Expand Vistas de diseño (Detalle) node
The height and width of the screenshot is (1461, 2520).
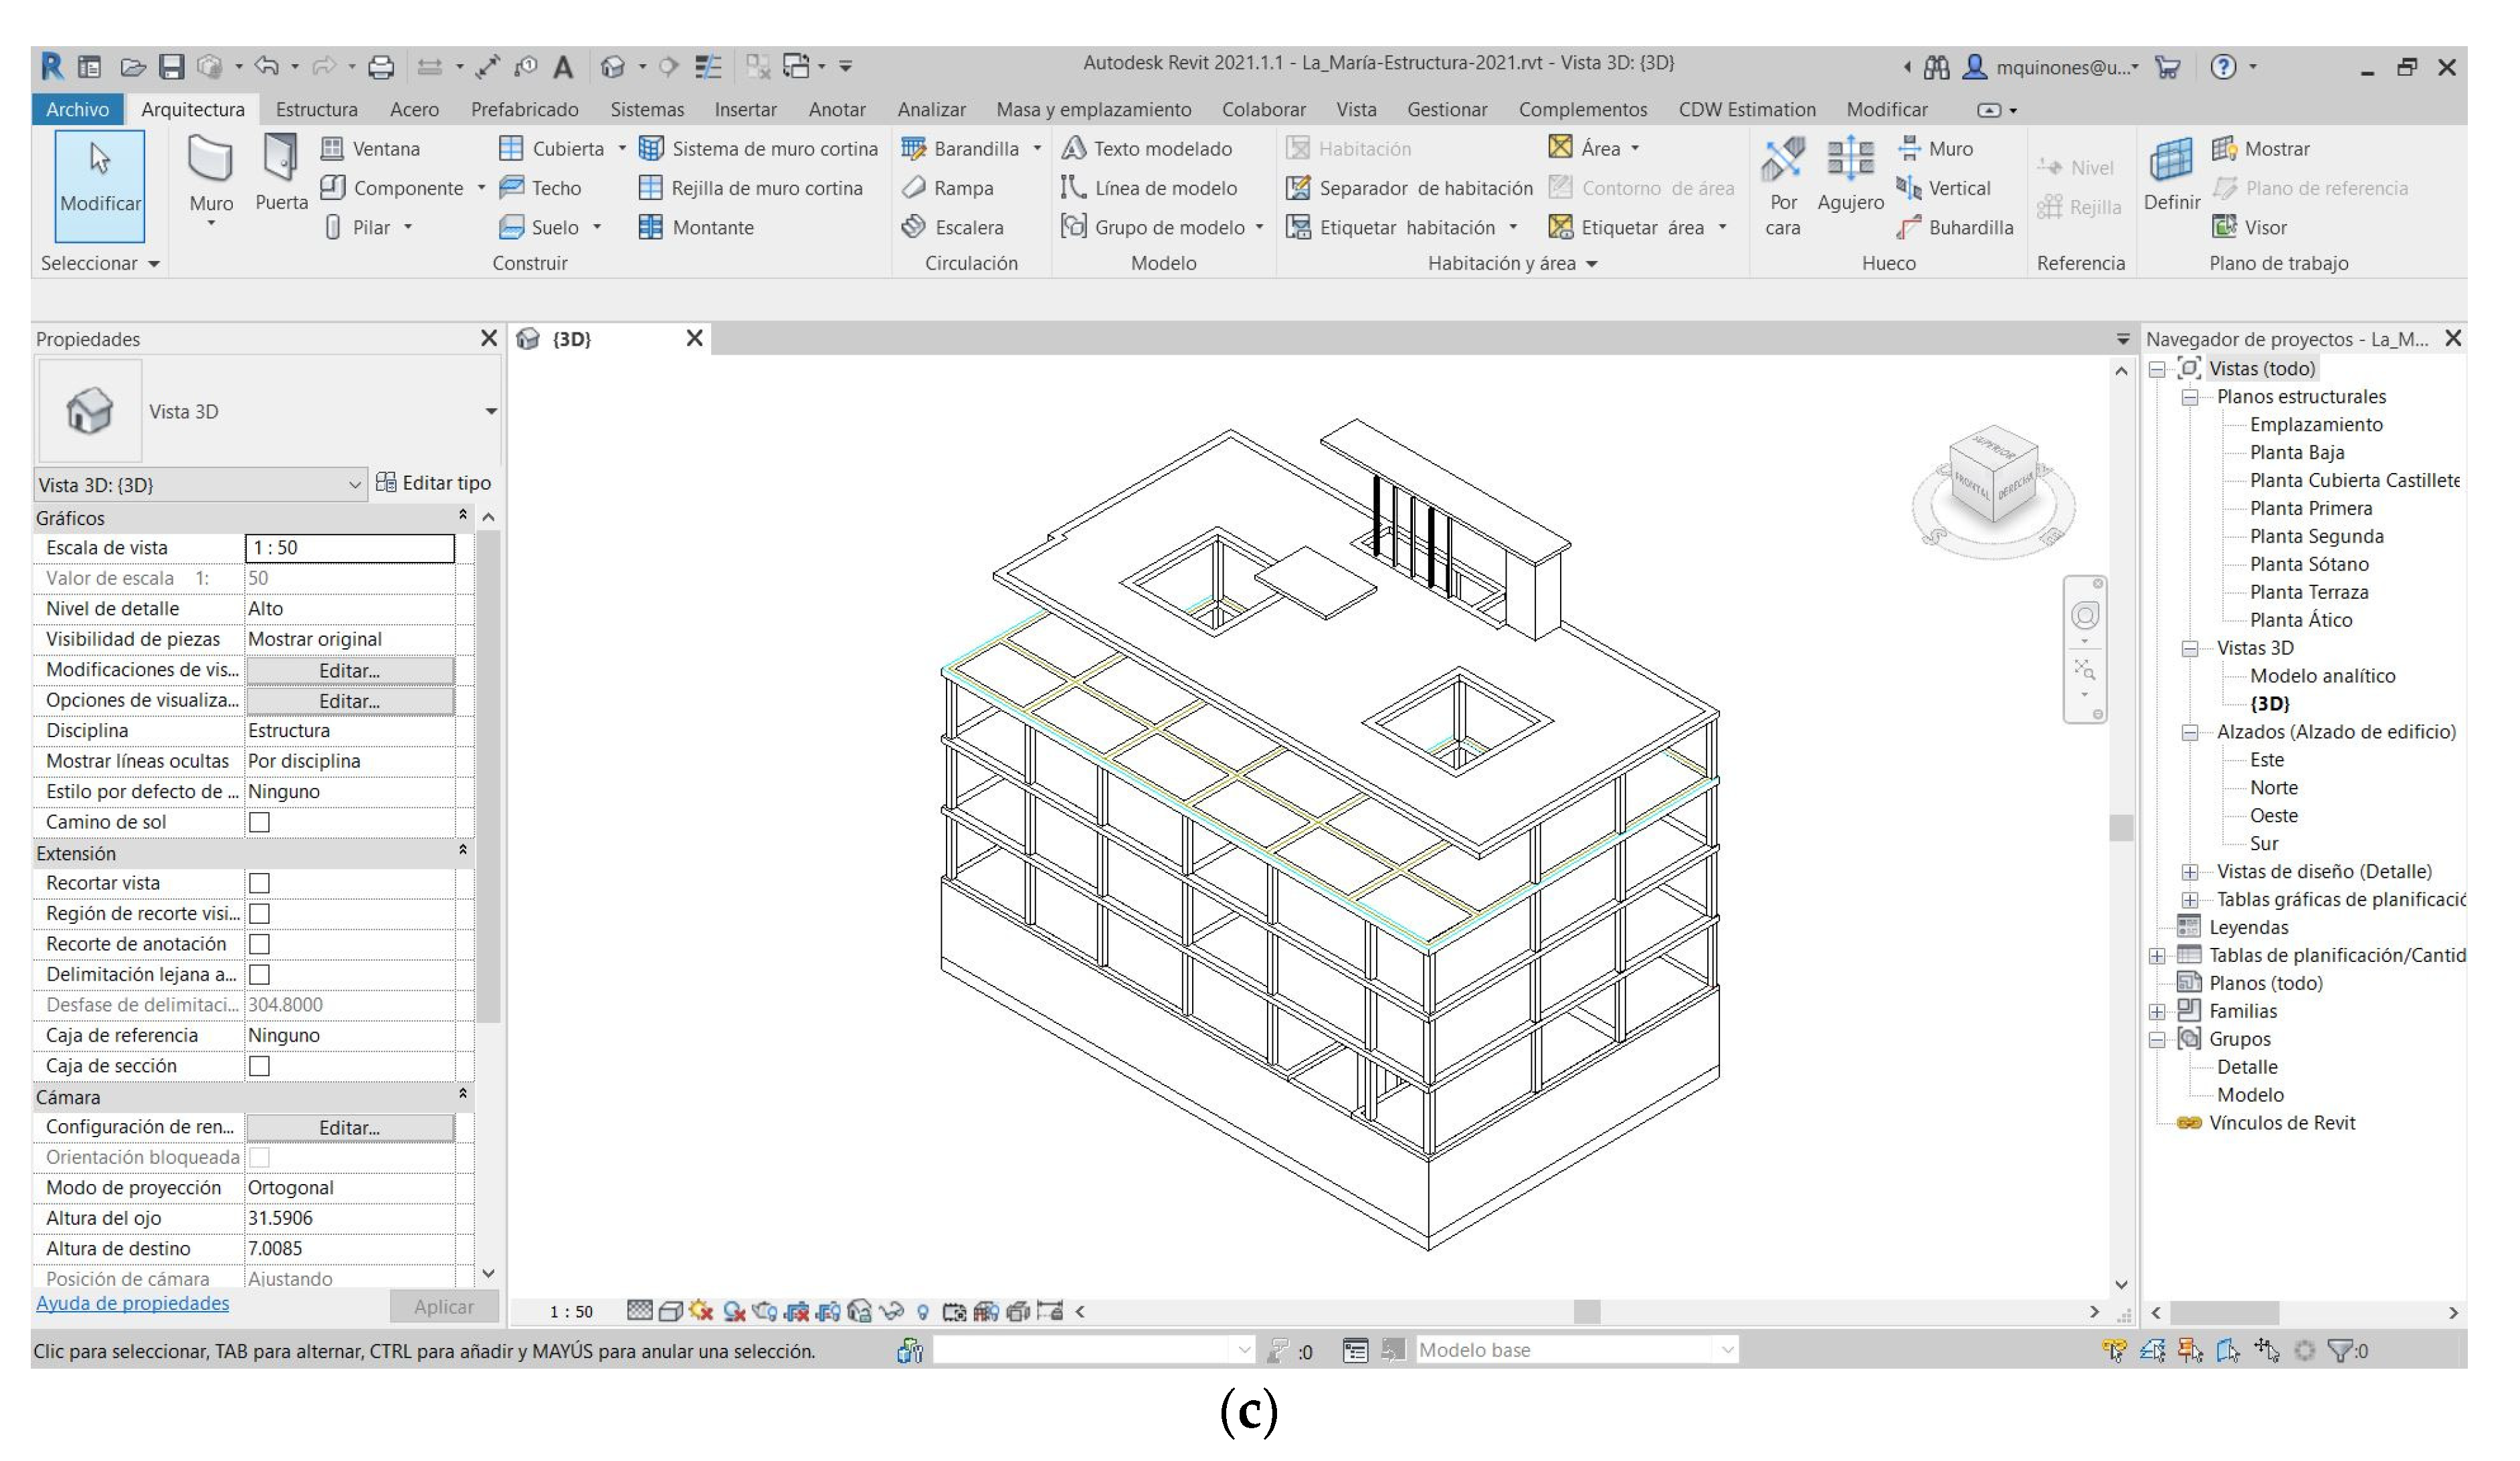(x=2189, y=873)
